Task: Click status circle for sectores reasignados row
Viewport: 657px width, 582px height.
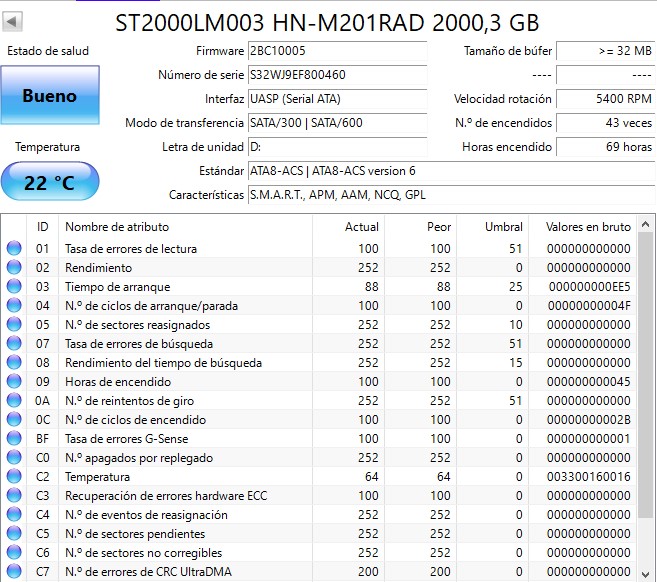Action: coord(14,324)
